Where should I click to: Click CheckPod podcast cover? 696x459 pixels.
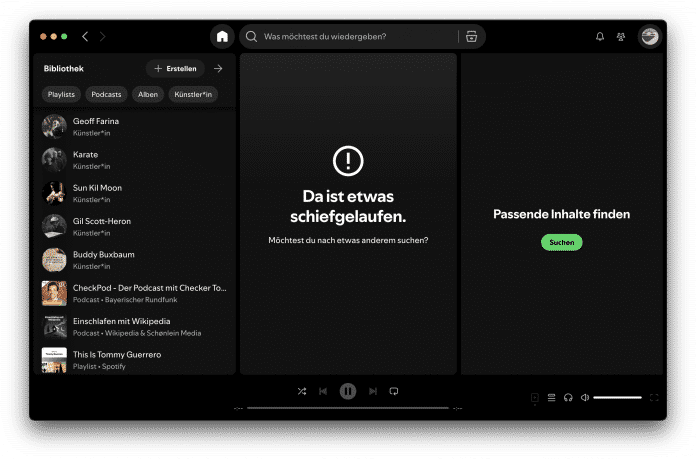pyautogui.click(x=54, y=293)
